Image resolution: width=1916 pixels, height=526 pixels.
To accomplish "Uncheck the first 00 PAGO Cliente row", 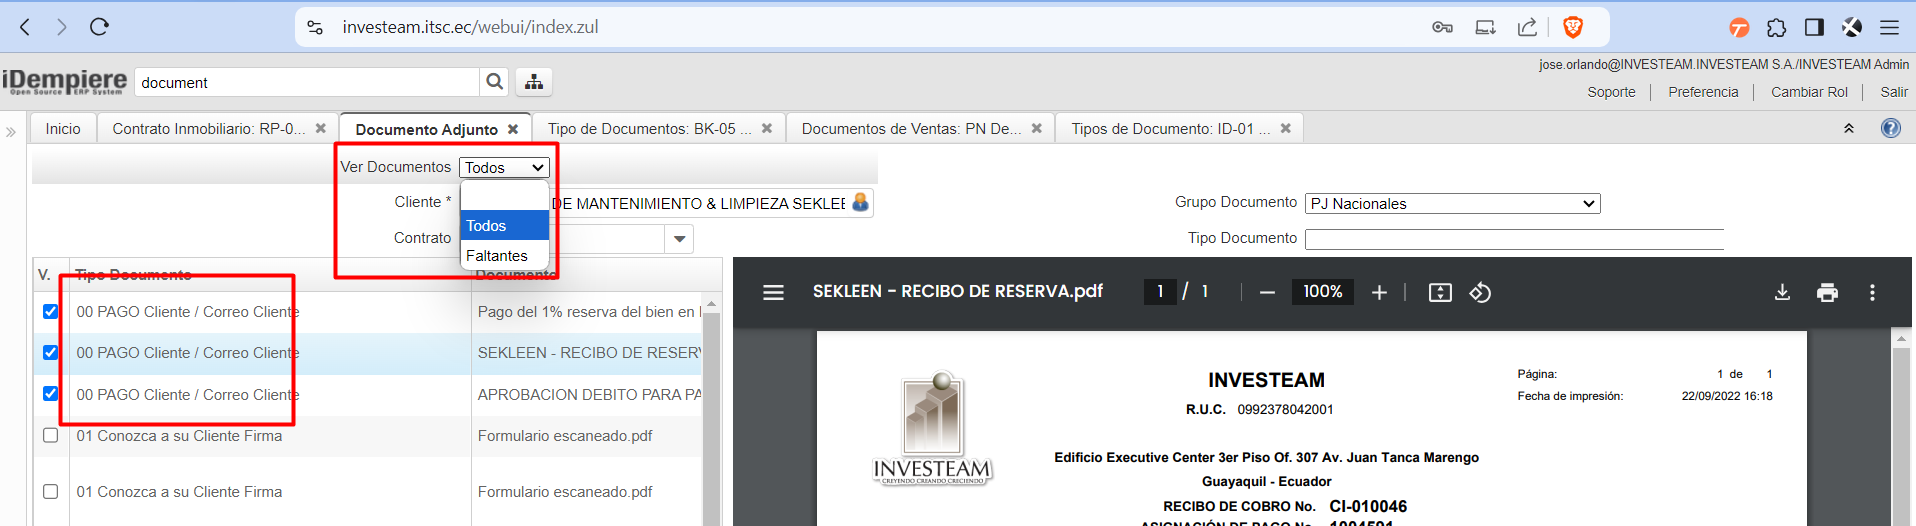I will coord(51,312).
